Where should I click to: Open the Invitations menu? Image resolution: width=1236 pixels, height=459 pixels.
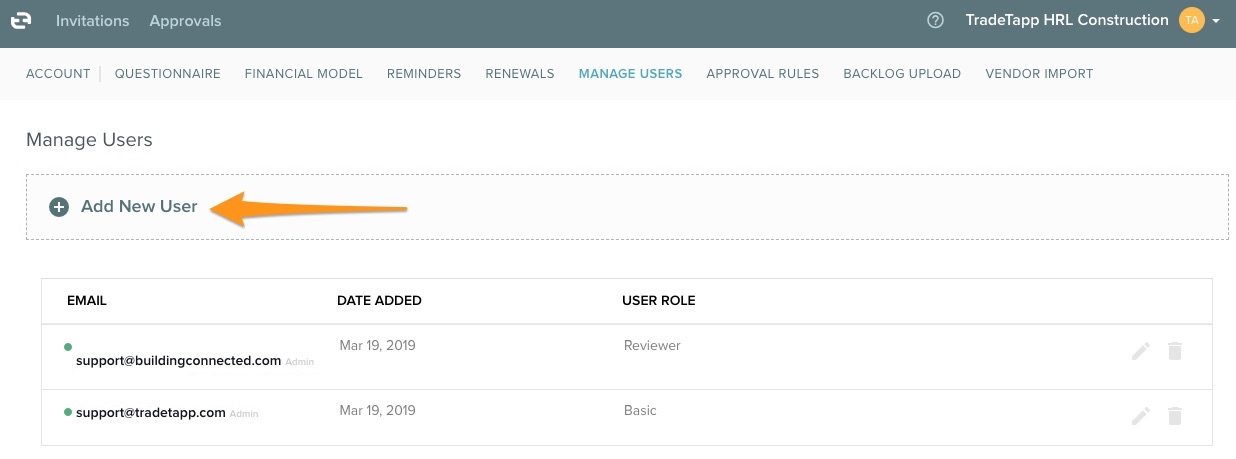92,20
